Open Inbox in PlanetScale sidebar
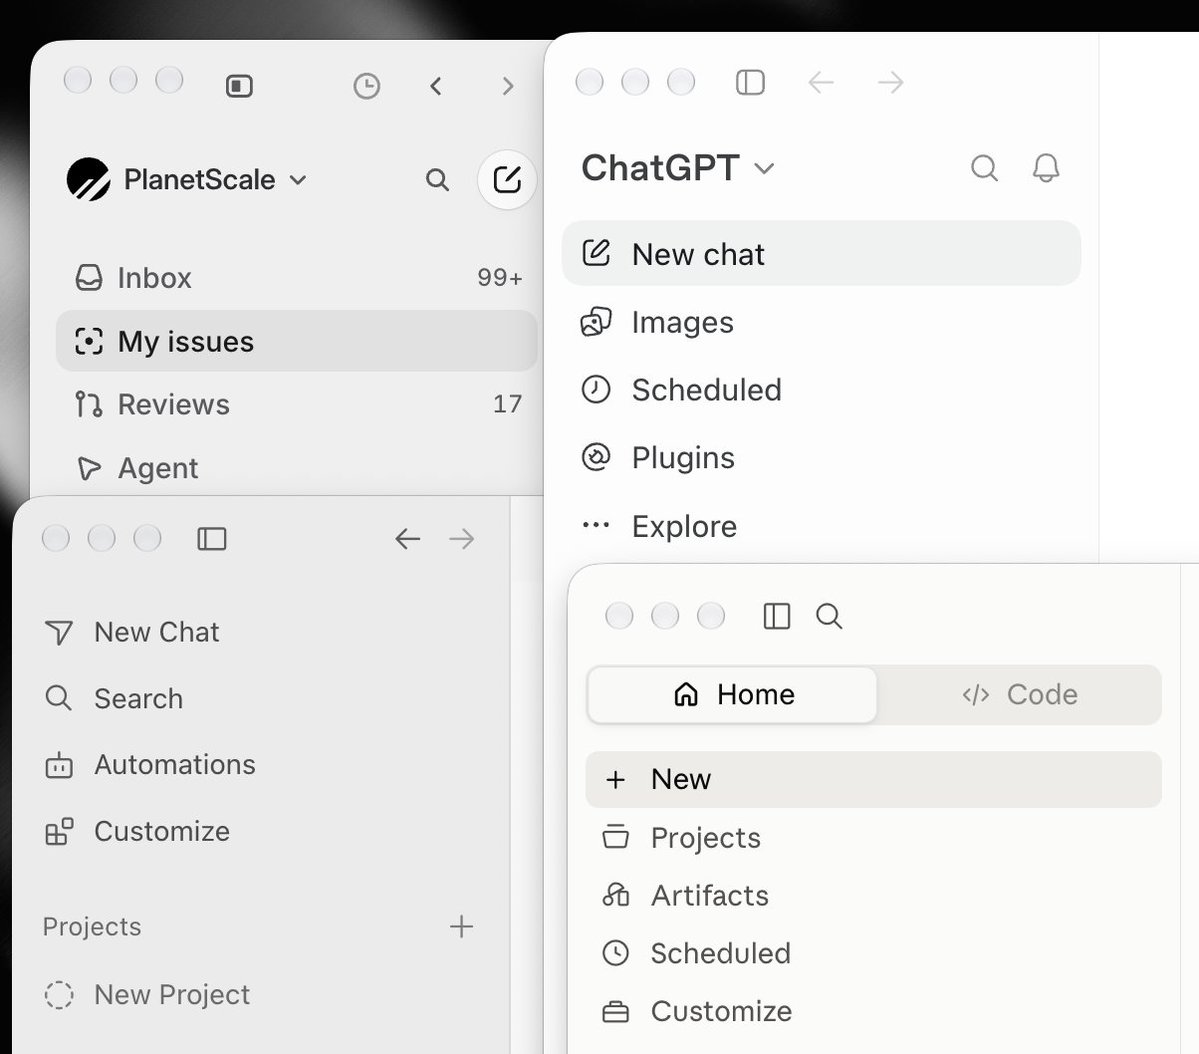This screenshot has height=1054, width=1199. click(x=297, y=278)
